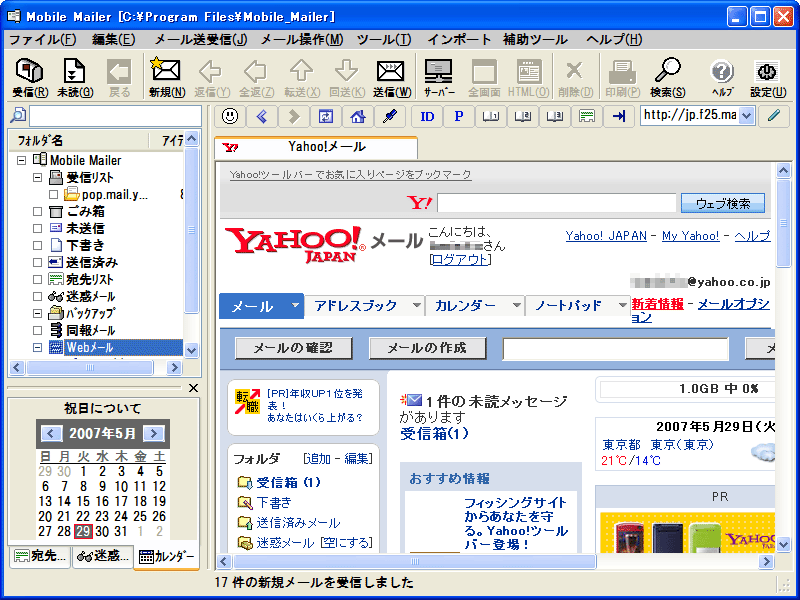
Task: Click the ログアウト link
Action: [460, 260]
